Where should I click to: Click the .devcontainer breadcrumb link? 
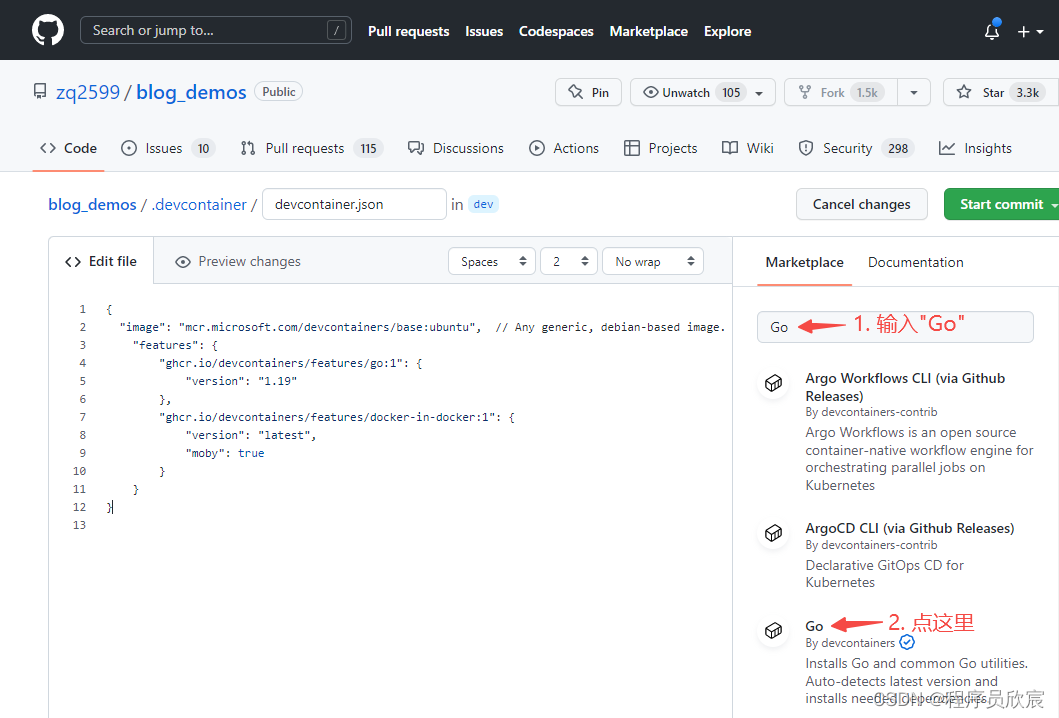point(199,204)
